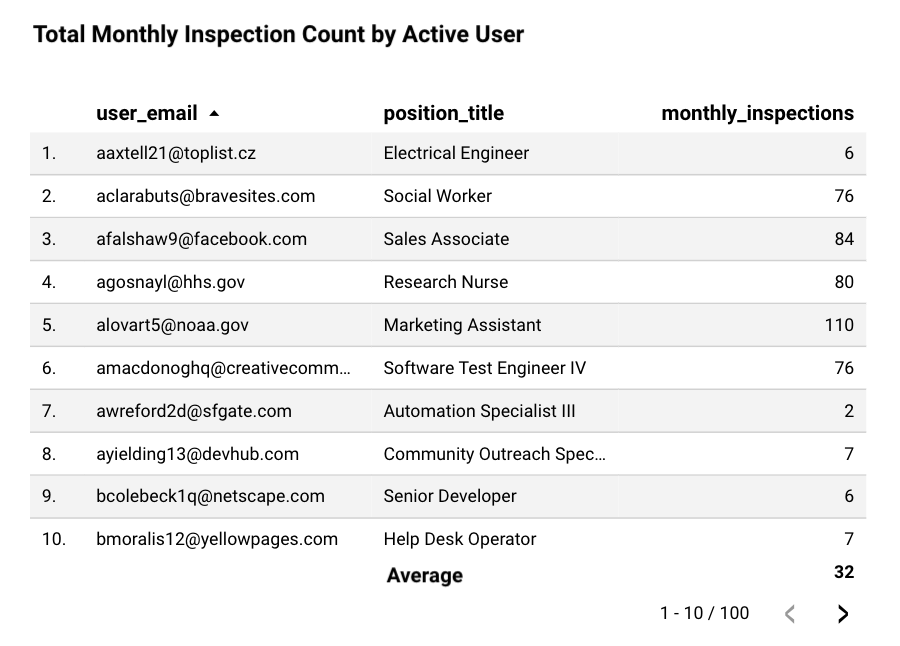The height and width of the screenshot is (646, 900).
Task: Sort table by user_email column header
Action: click(147, 114)
